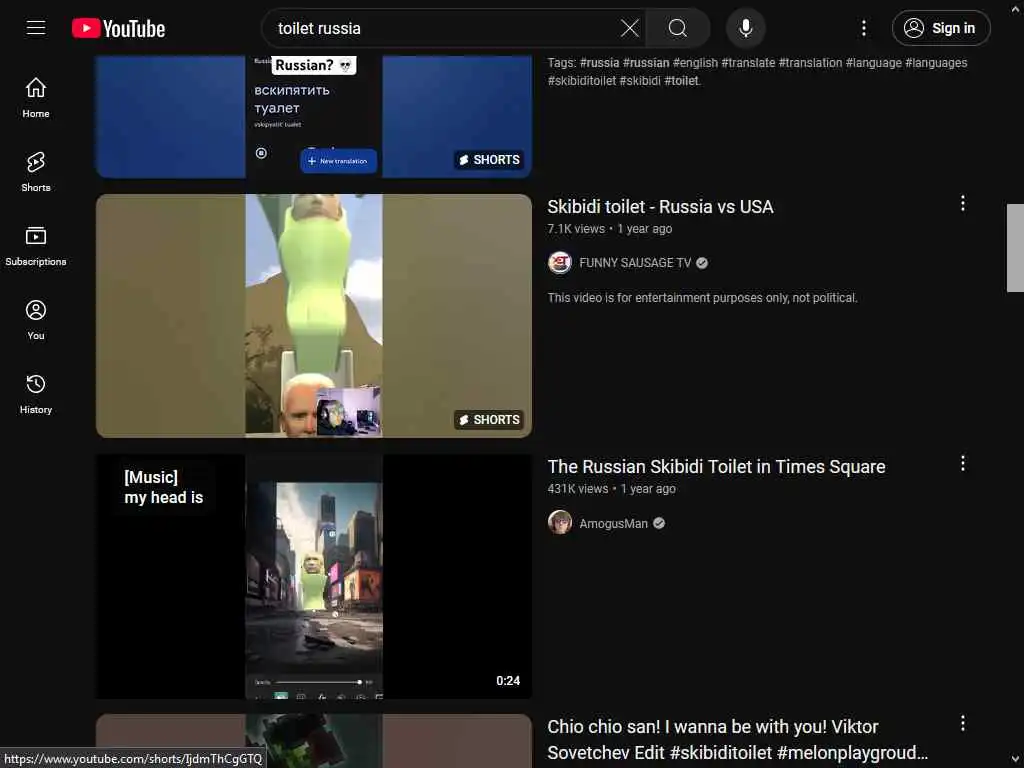1024x768 pixels.
Task: Start voice search with the microphone
Action: point(745,28)
